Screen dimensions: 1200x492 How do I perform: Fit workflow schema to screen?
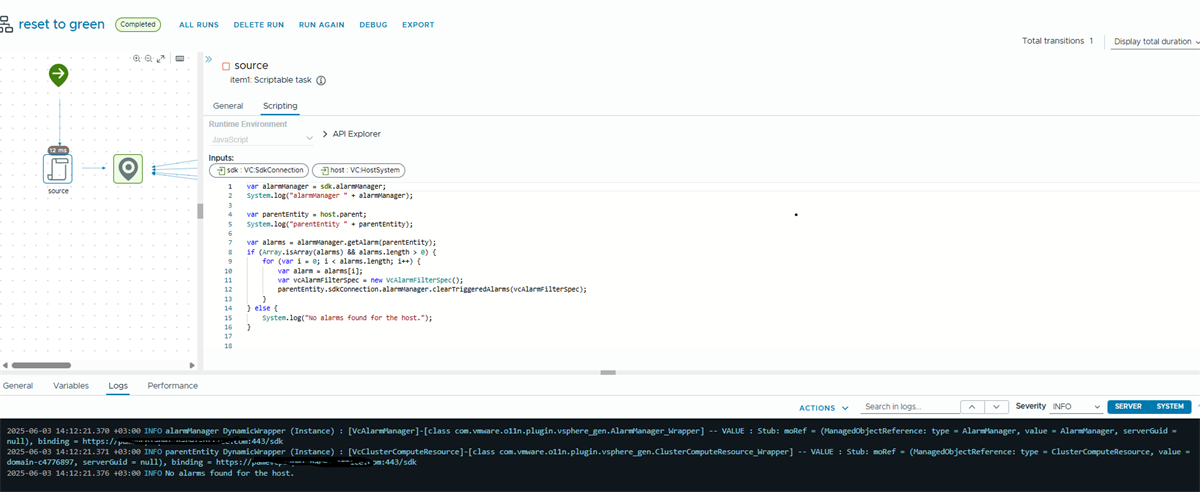(160, 59)
